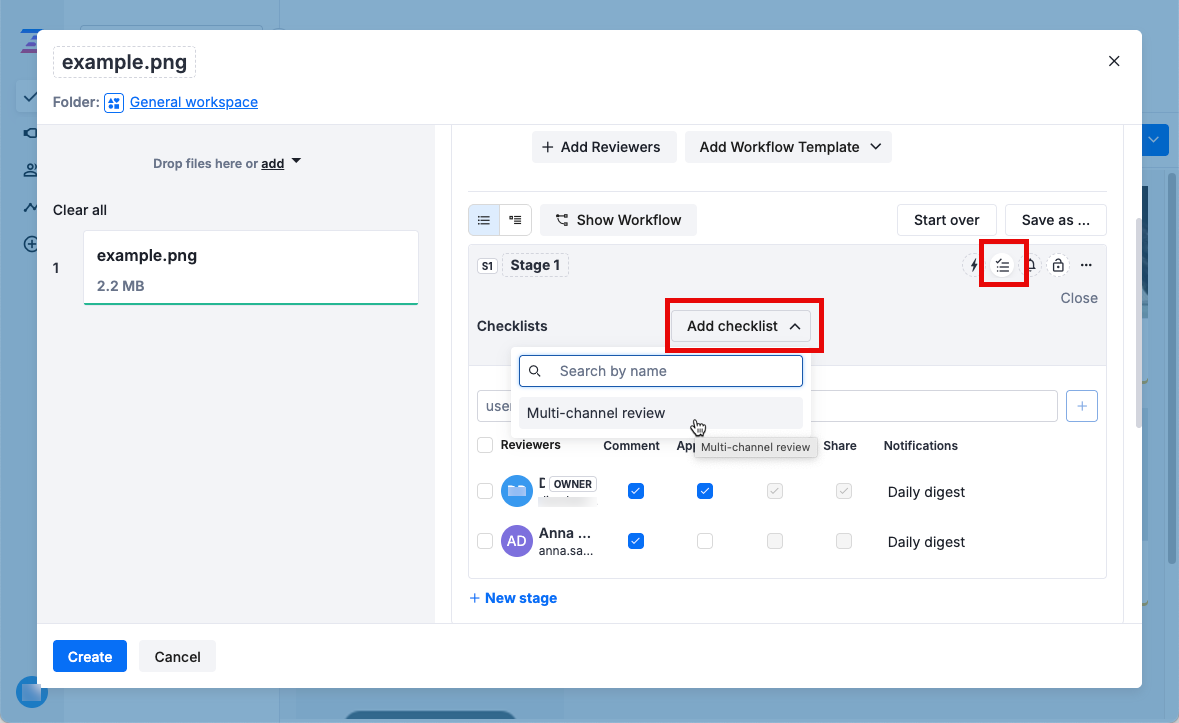Toggle select-all Reviewers checkbox

click(x=485, y=445)
